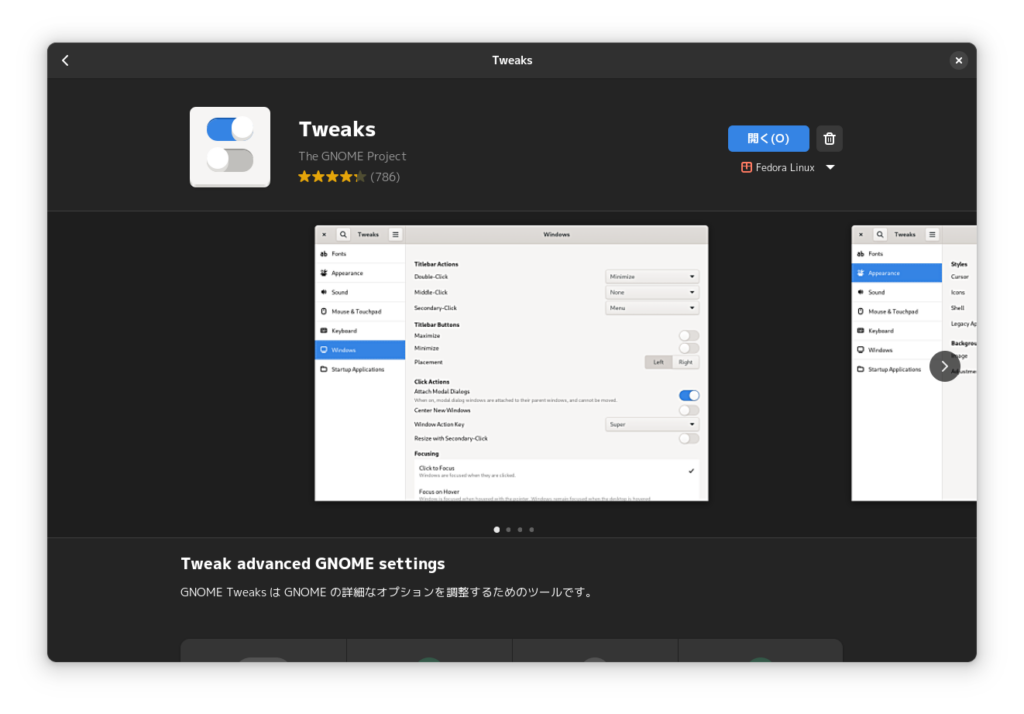The image size is (1024, 714).
Task: Click the Japanese GNOME Tweaks description text
Action: tap(388, 592)
